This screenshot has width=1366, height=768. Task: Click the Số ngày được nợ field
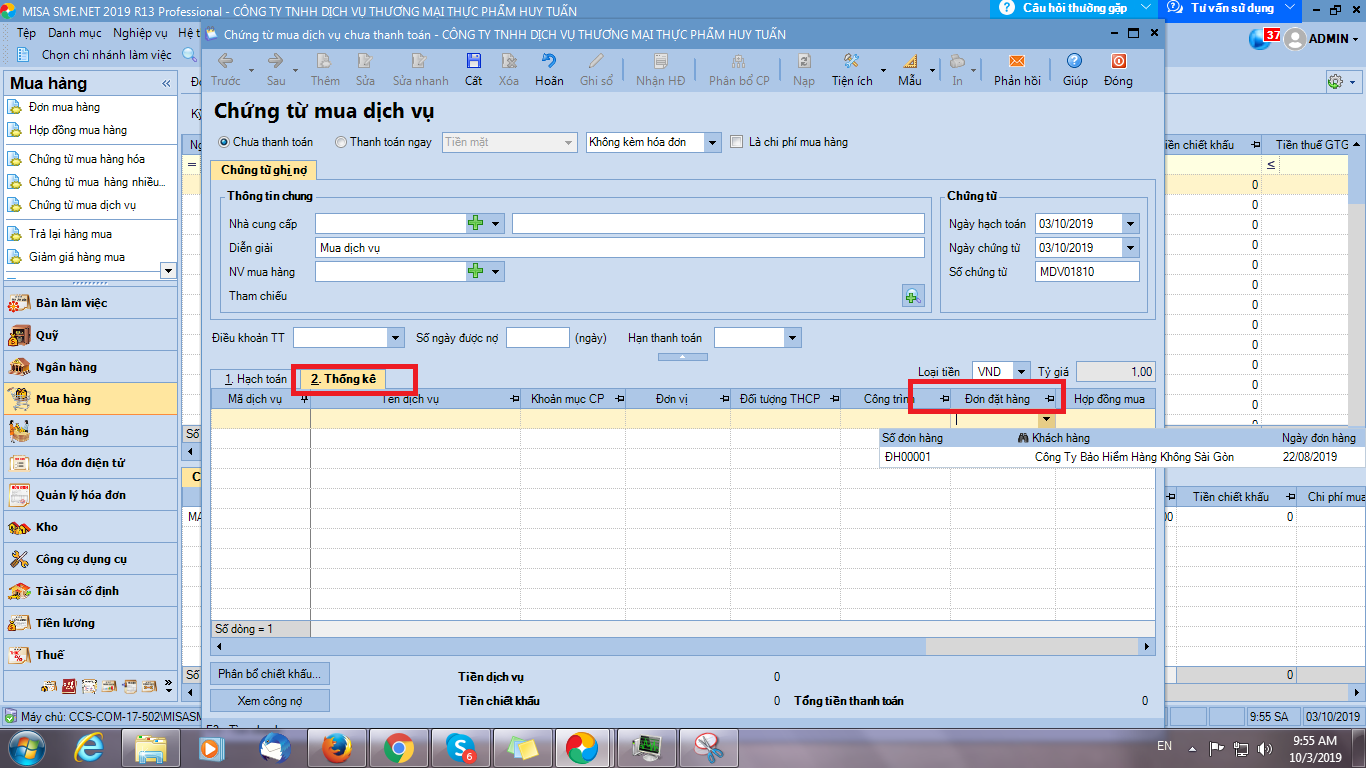[538, 338]
